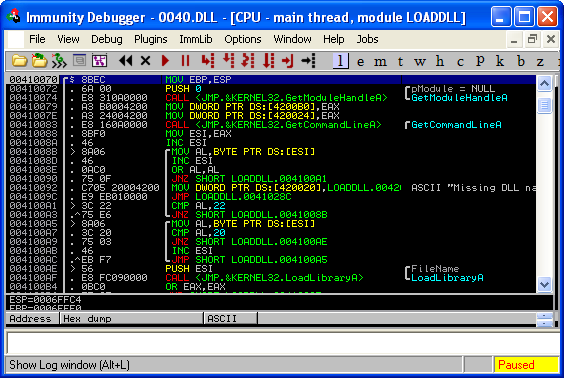Click the Immunity Debugger title bar icon
The width and height of the screenshot is (564, 378).
[14, 17]
